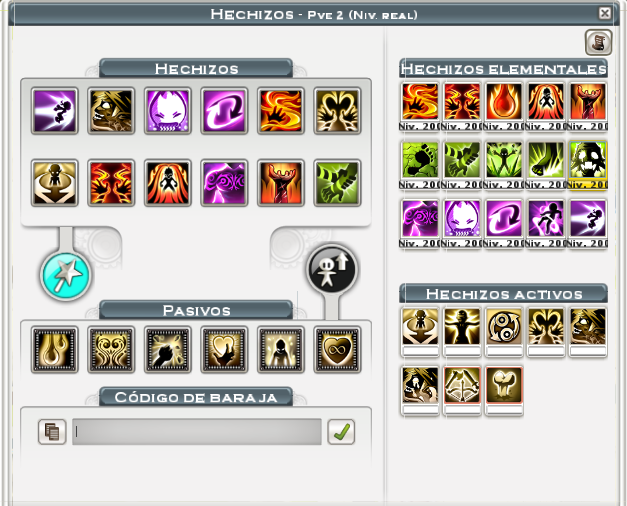Click the cyan magic wand circular button
The height and width of the screenshot is (506, 627).
(66, 275)
